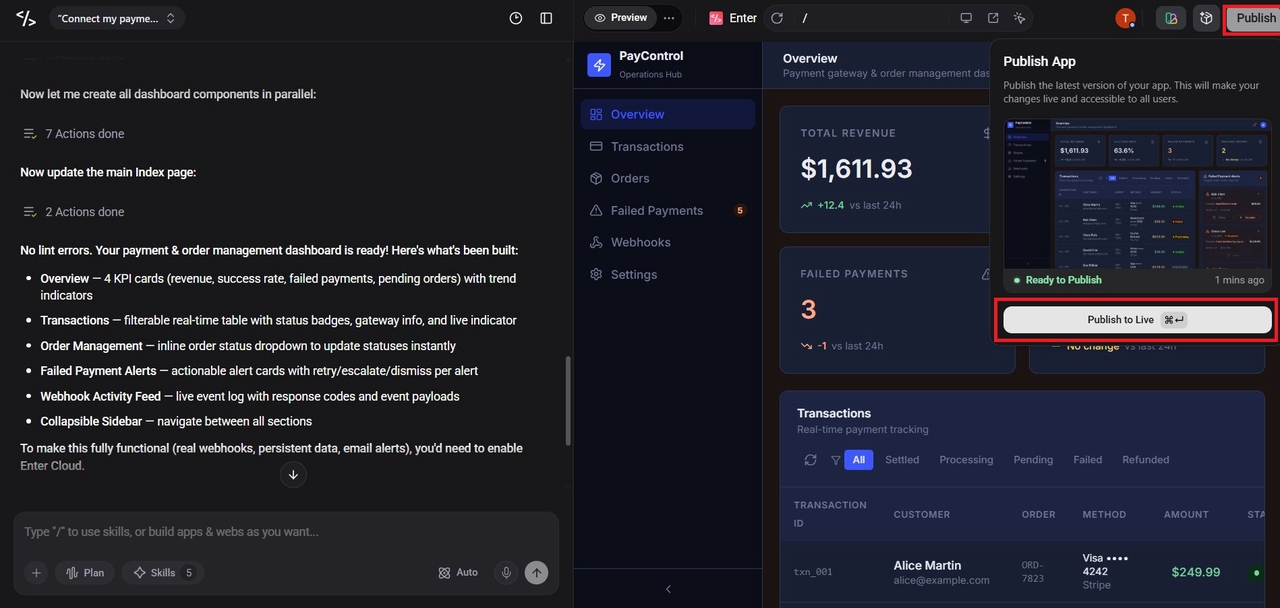Open preview in new tab icon
The height and width of the screenshot is (608, 1280).
[x=993, y=18]
